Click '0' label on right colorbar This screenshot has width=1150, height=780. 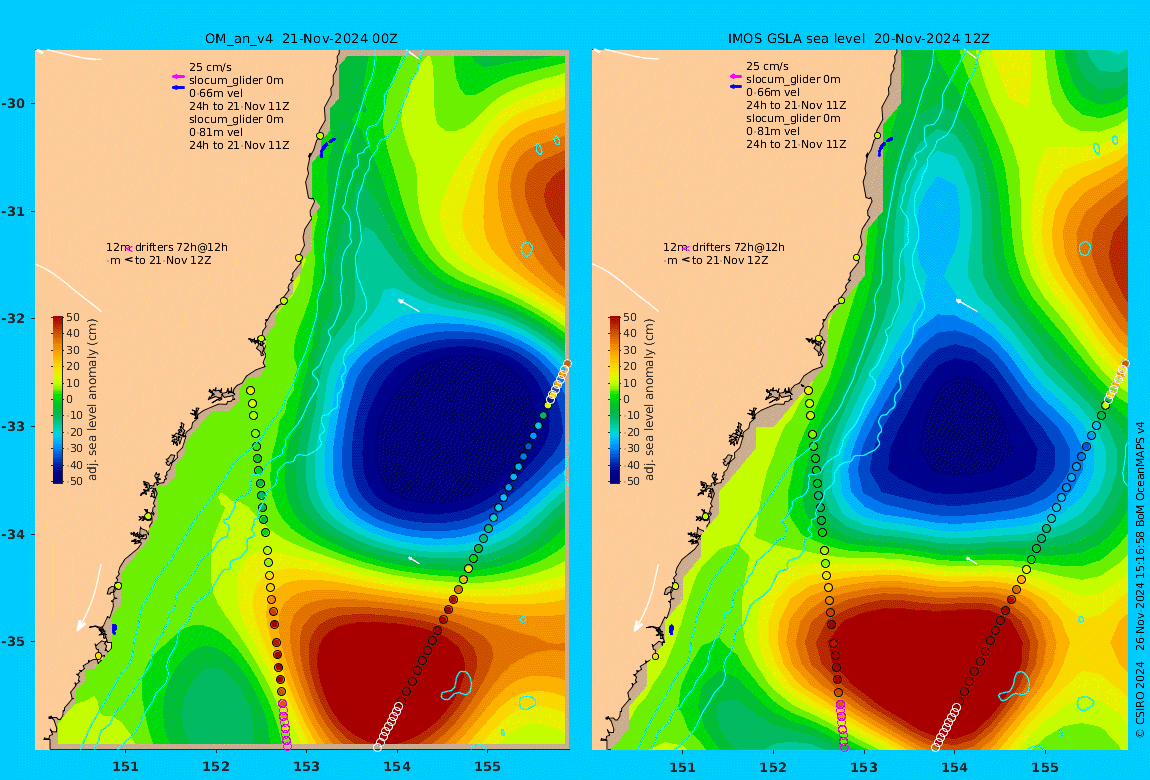click(626, 400)
